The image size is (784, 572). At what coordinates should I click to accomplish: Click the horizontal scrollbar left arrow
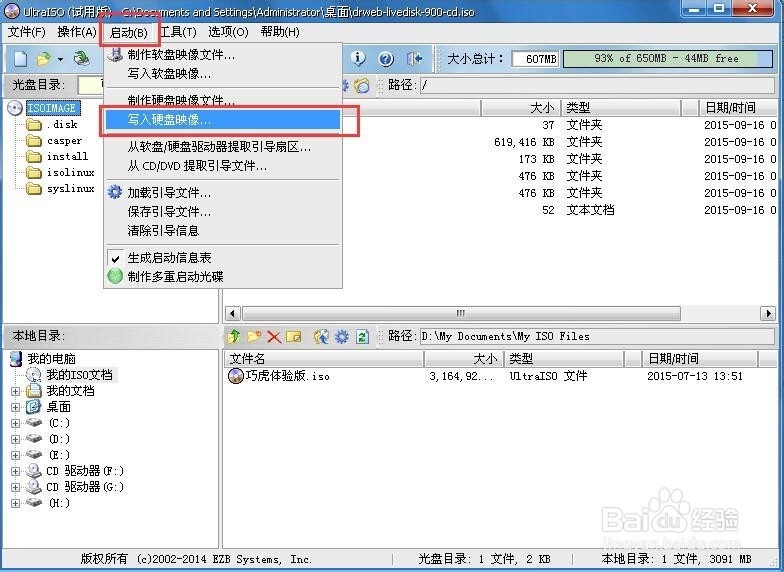(x=232, y=314)
